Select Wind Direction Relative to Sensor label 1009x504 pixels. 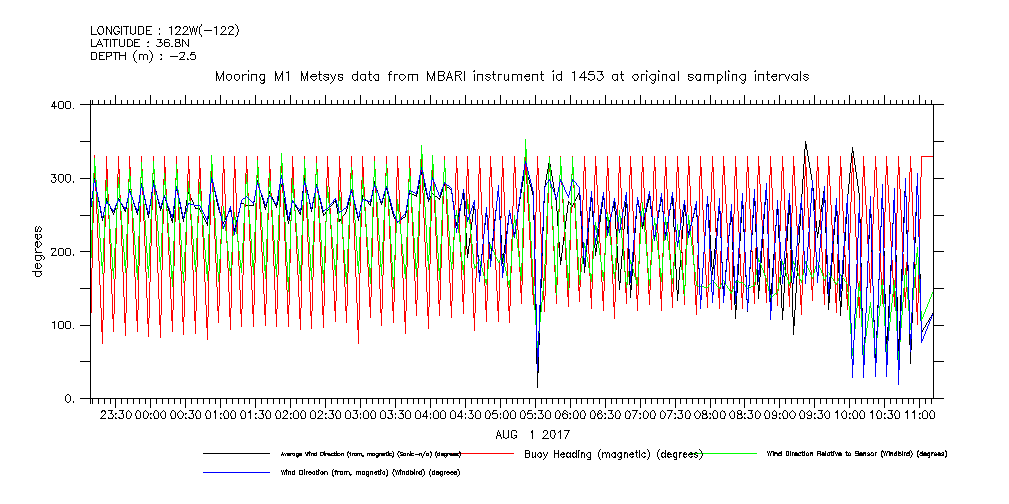click(856, 454)
